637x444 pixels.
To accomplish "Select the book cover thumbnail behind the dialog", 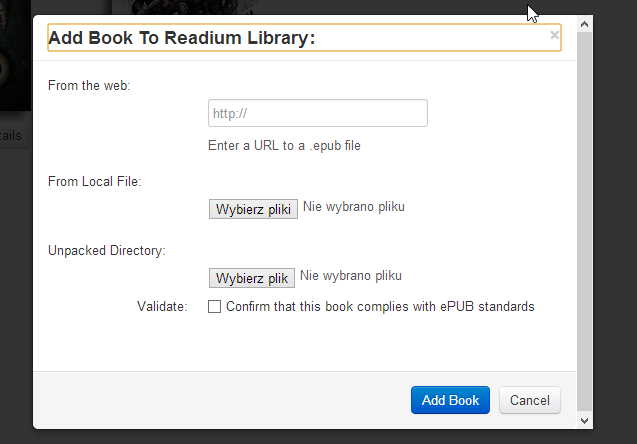I will click(15, 55).
